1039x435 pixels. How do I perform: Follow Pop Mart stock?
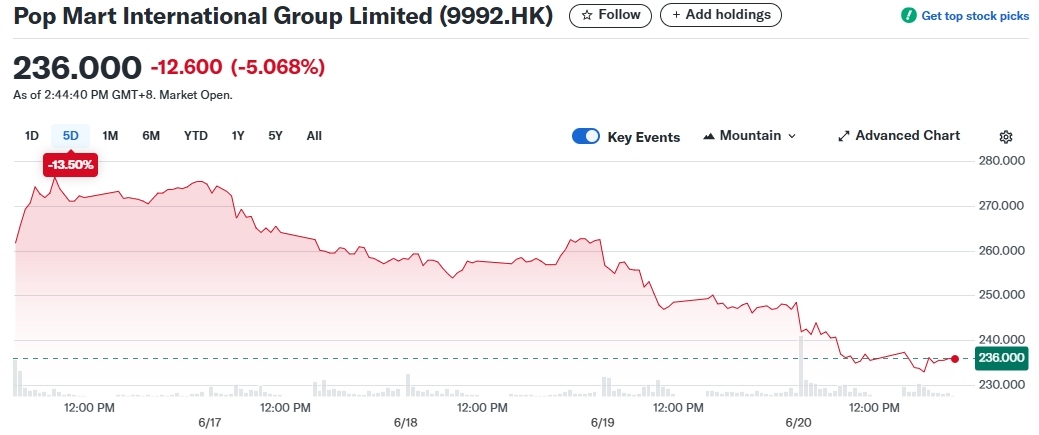610,15
